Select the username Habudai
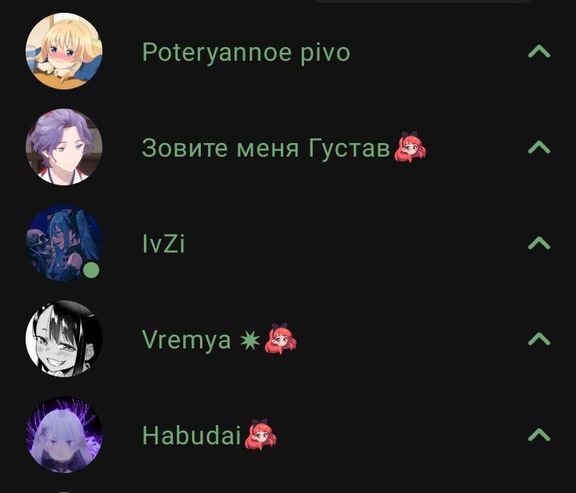Image resolution: width=576 pixels, height=493 pixels. [x=191, y=435]
